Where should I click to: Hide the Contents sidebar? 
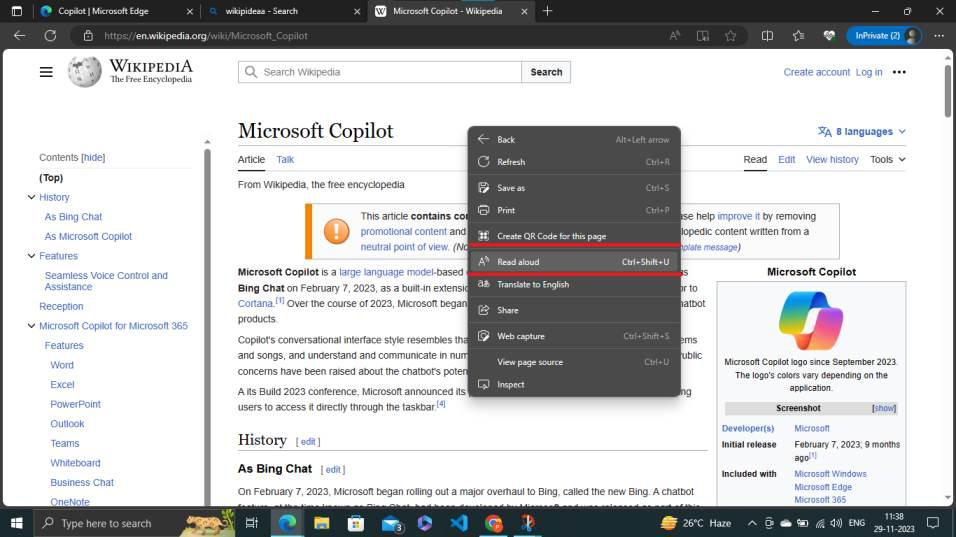93,157
